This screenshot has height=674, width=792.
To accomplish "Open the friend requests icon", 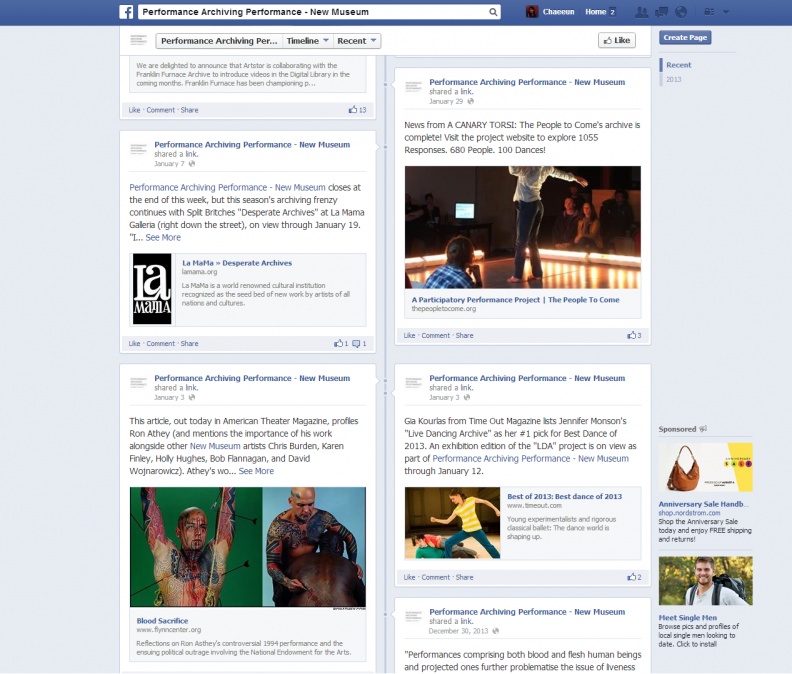I will pos(642,12).
